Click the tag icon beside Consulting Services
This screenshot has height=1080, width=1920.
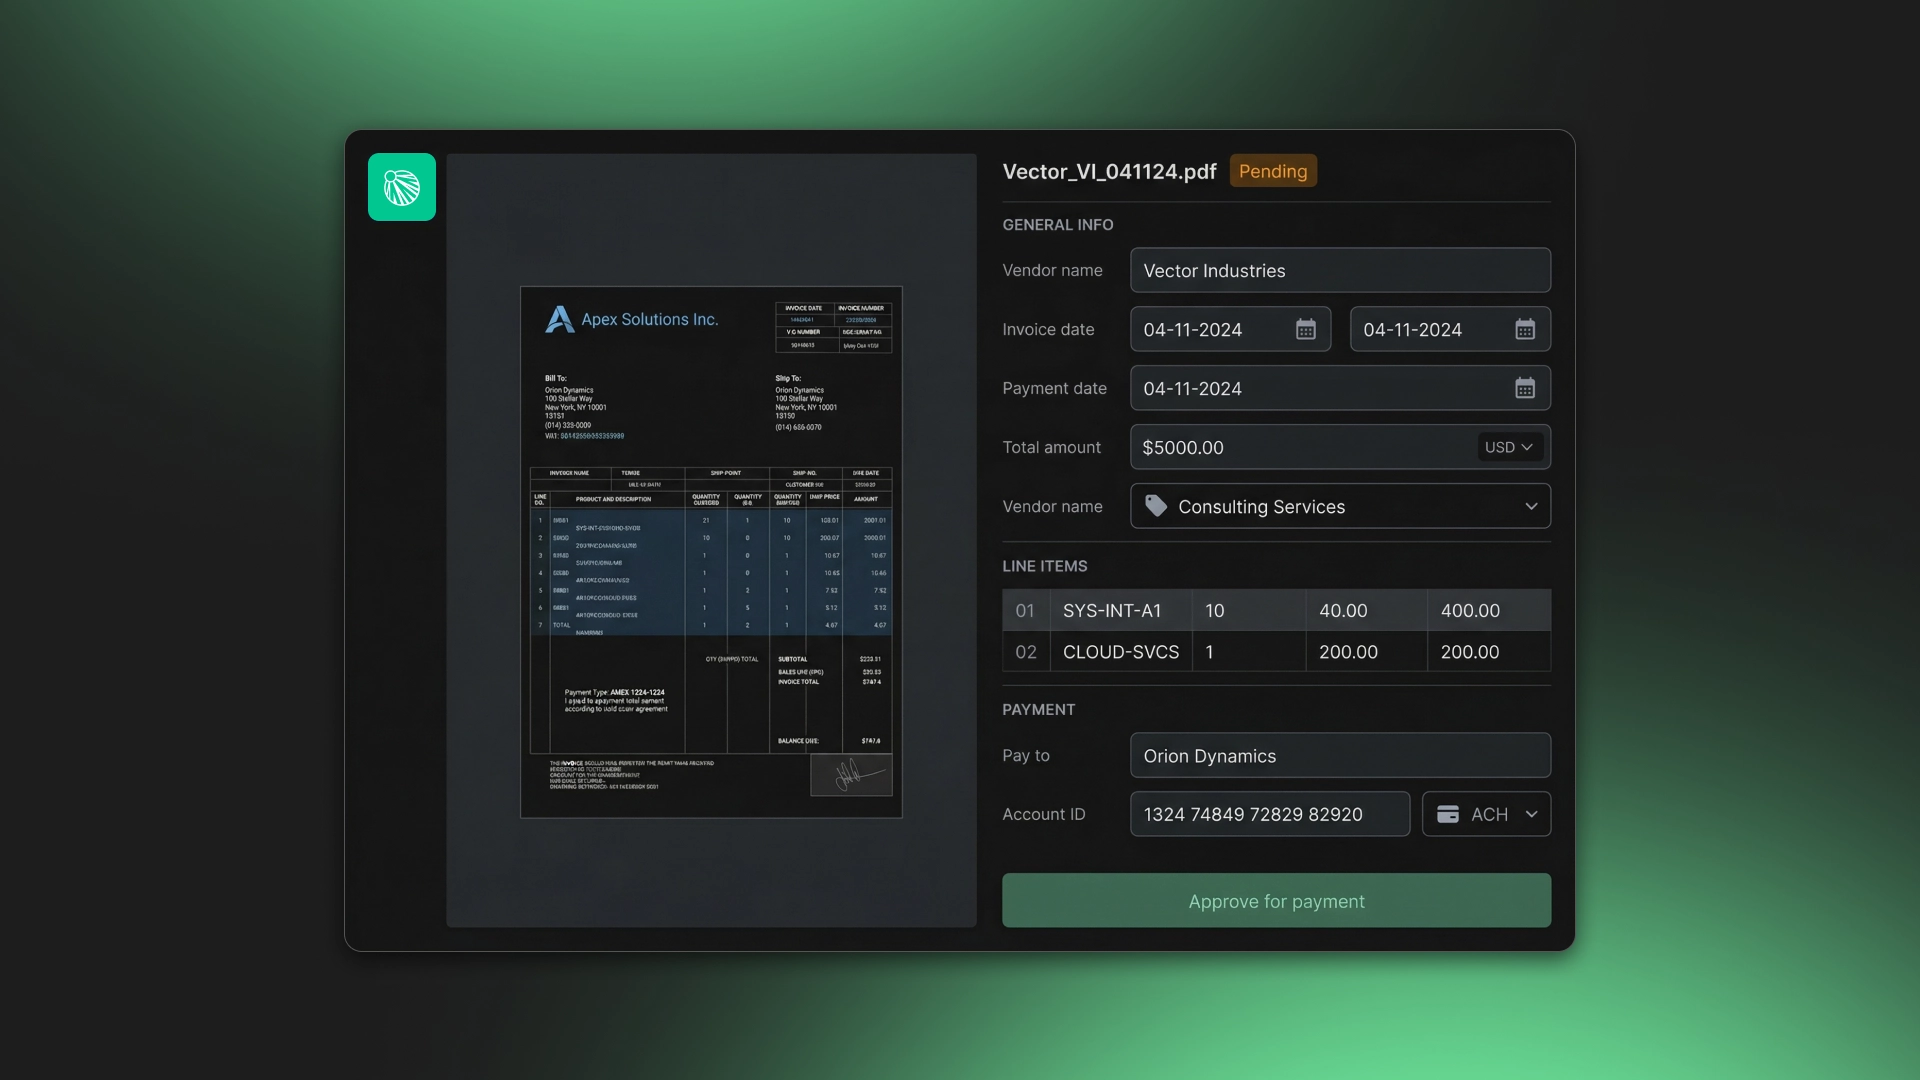tap(1156, 506)
